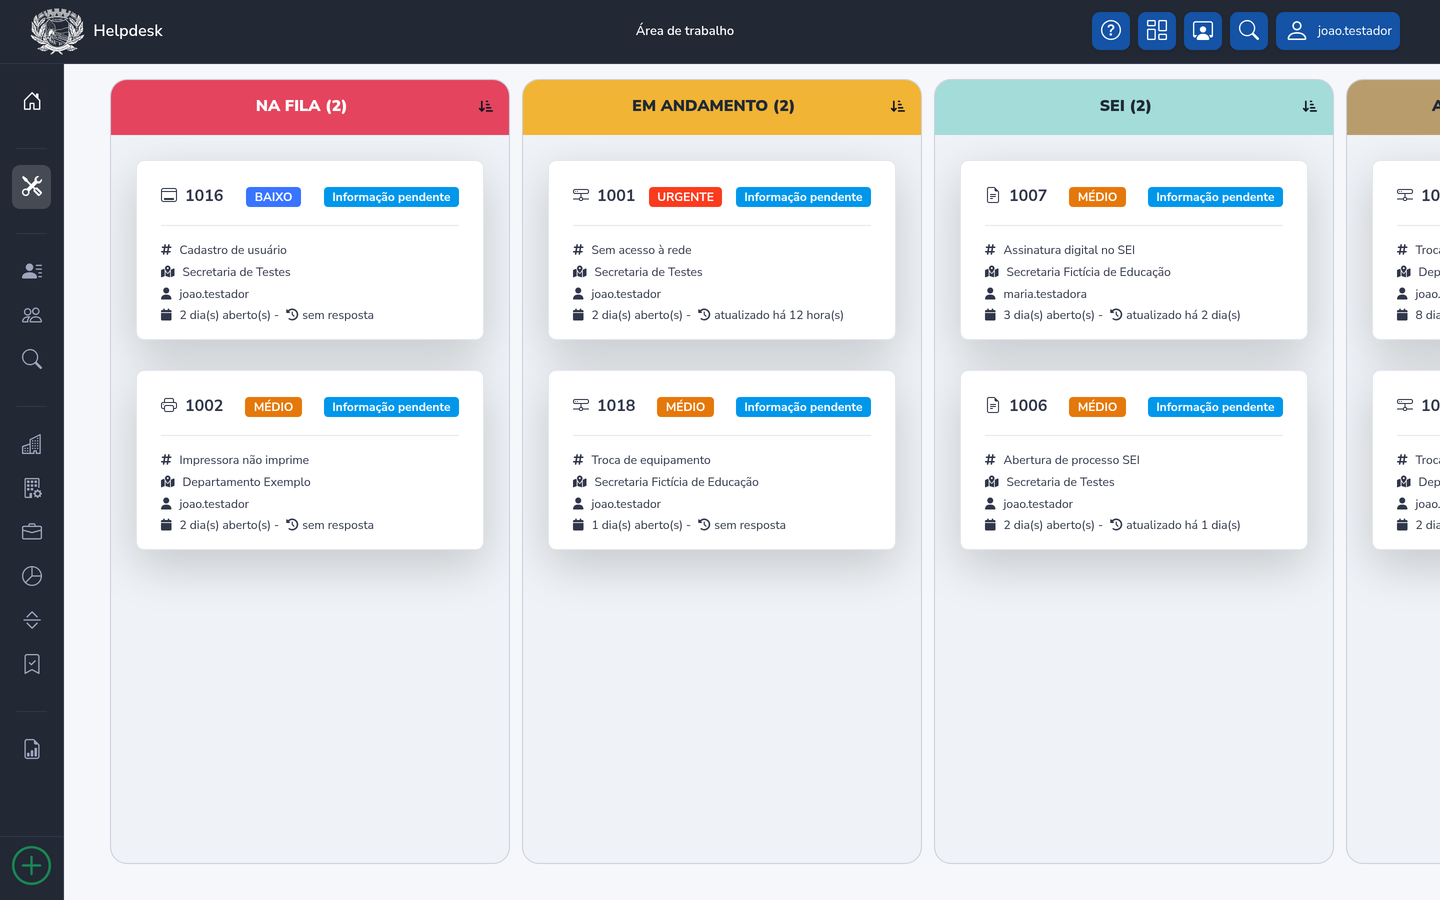1440x900 pixels.
Task: Click the Helpdesk crest logo
Action: click(x=57, y=31)
